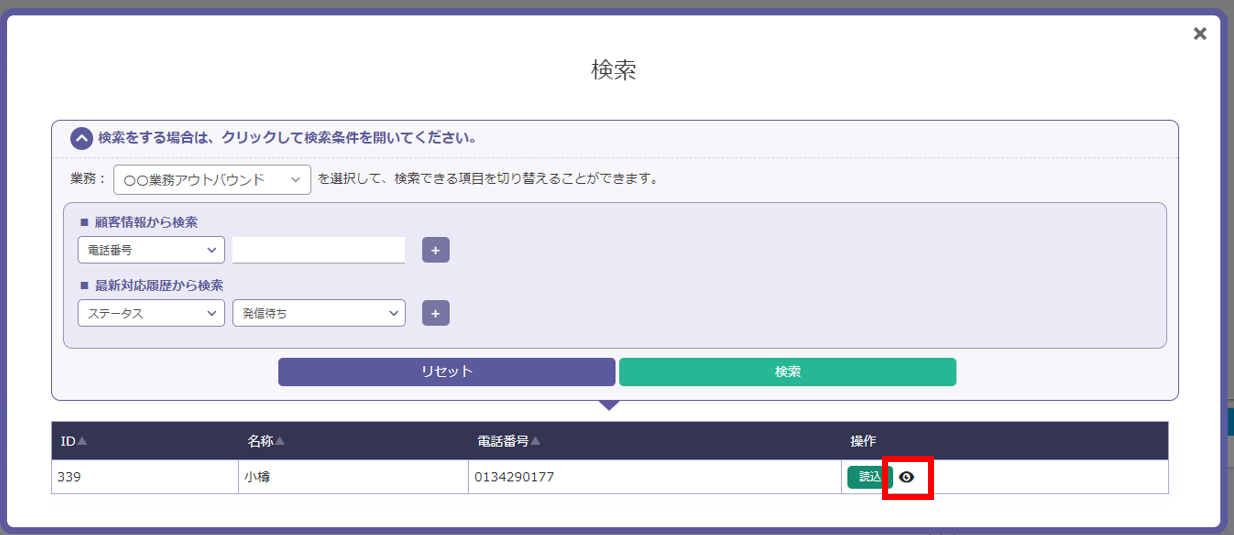Select the result cell with ID 339

coord(144,477)
